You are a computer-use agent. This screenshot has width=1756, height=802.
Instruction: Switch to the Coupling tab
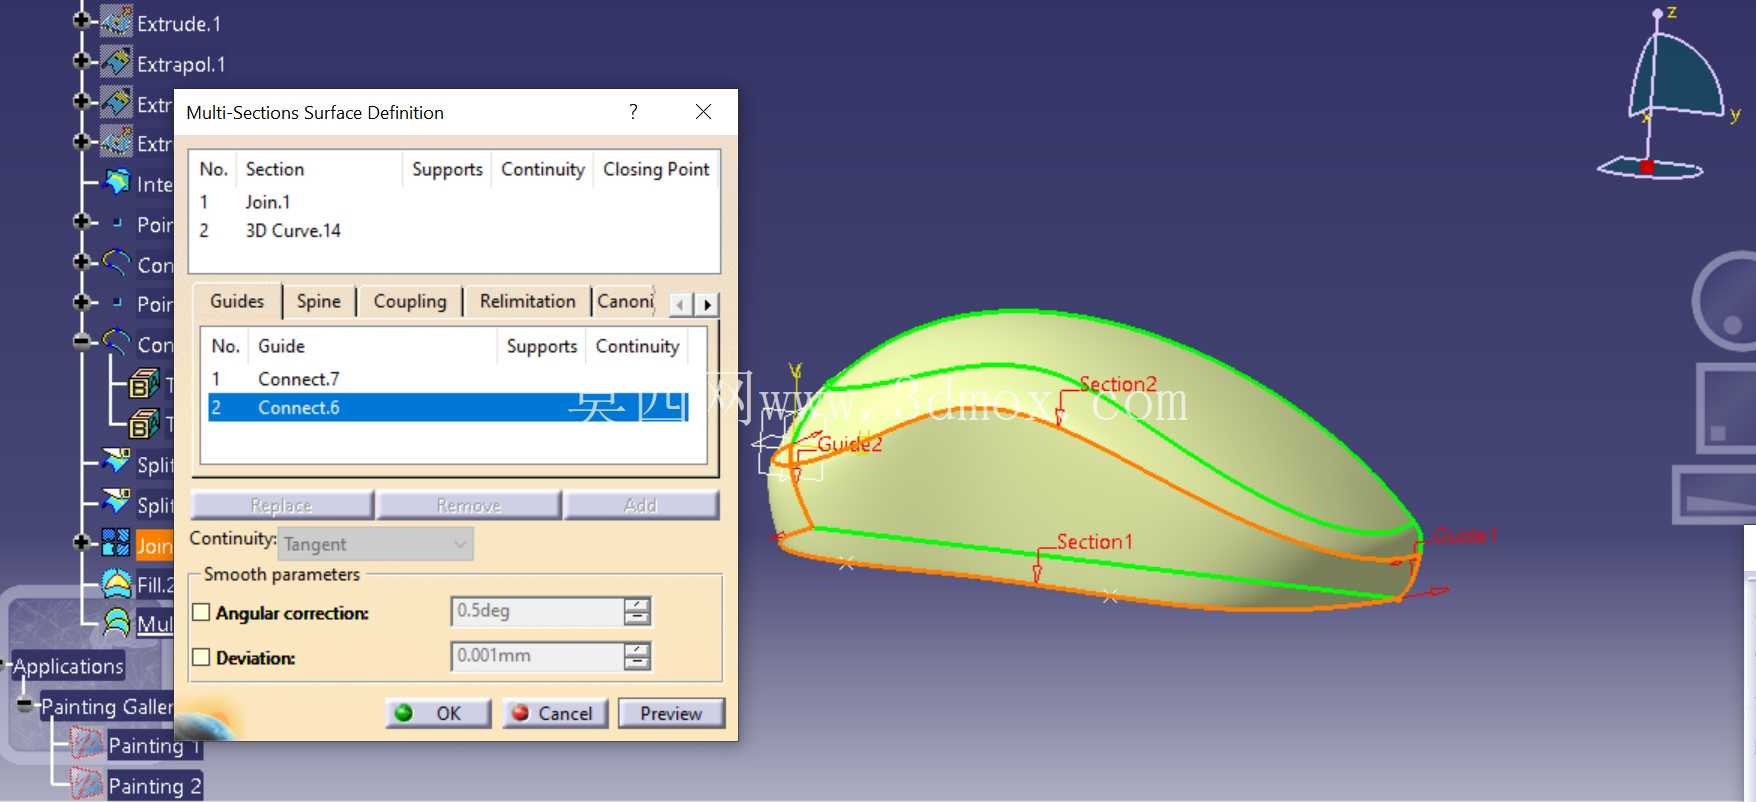pyautogui.click(x=410, y=301)
